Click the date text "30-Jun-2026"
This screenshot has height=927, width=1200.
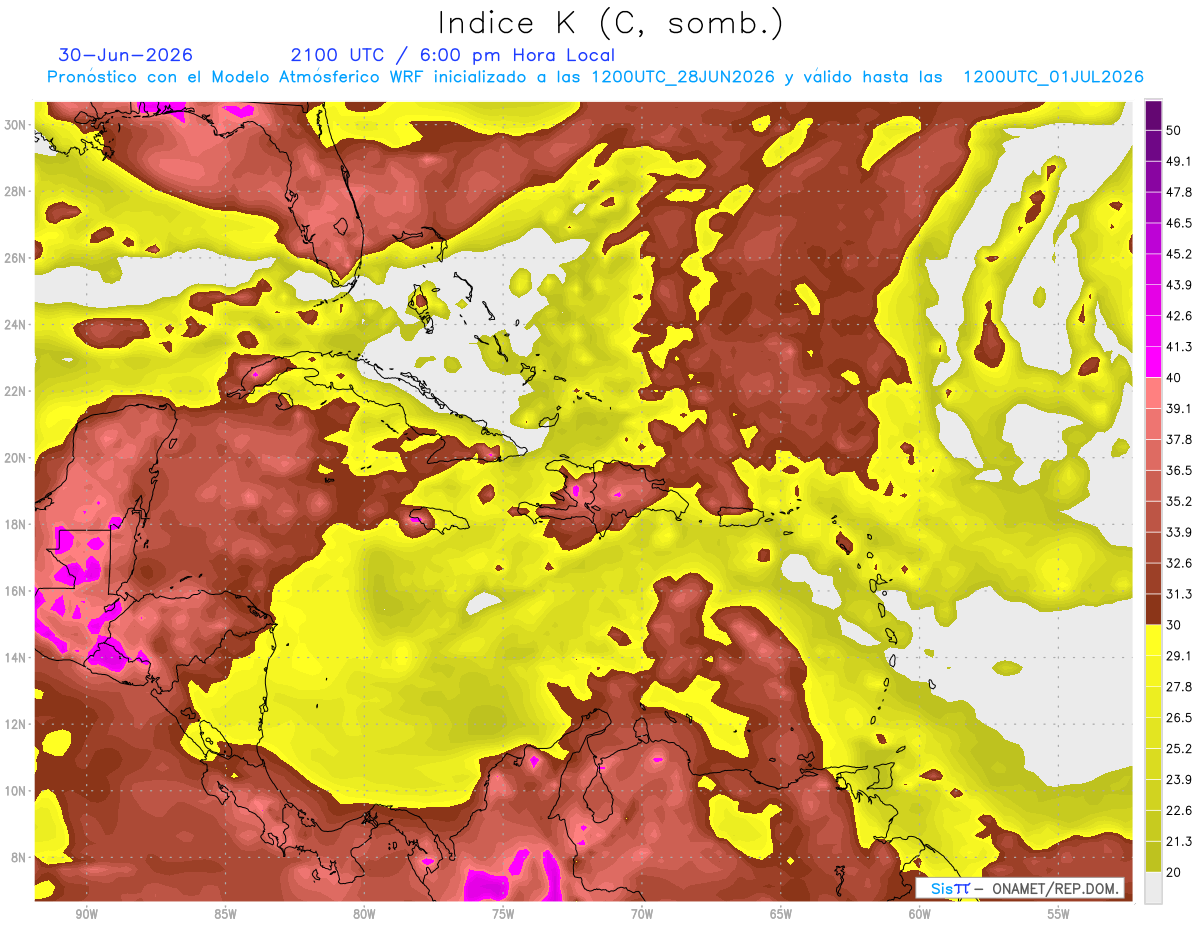pyautogui.click(x=126, y=55)
